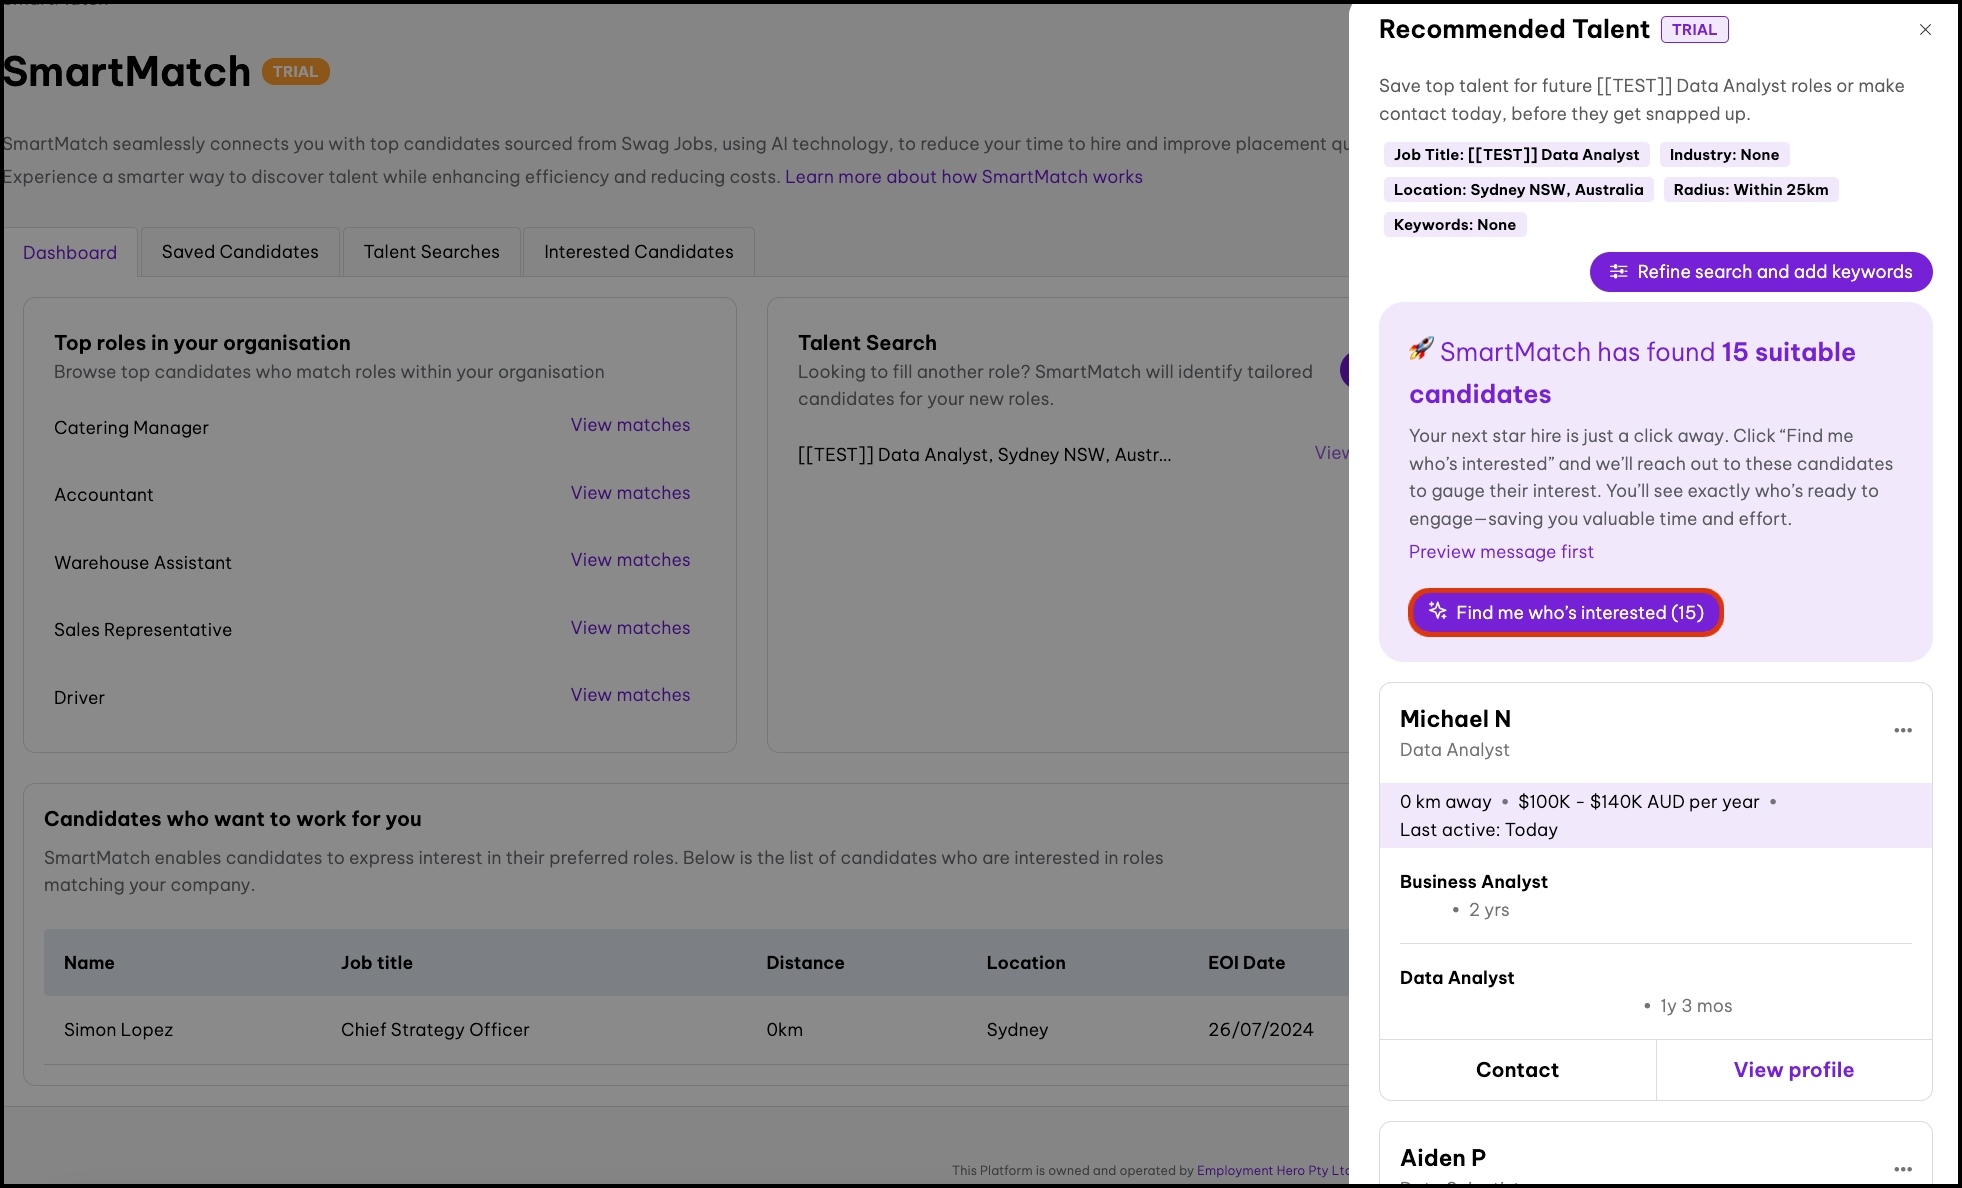Open the Talent Searches tab
This screenshot has width=1962, height=1188.
point(431,252)
